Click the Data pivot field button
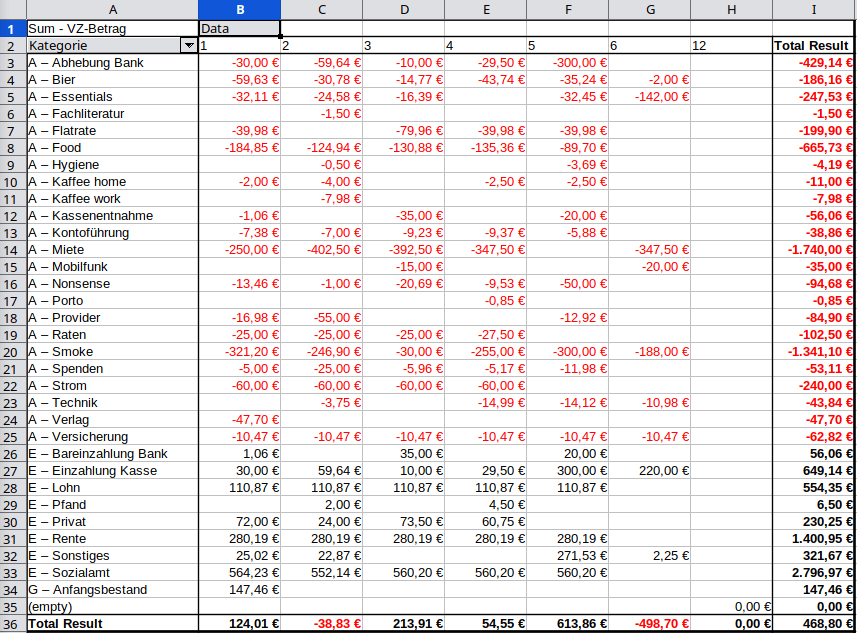The image size is (857, 633). point(239,29)
